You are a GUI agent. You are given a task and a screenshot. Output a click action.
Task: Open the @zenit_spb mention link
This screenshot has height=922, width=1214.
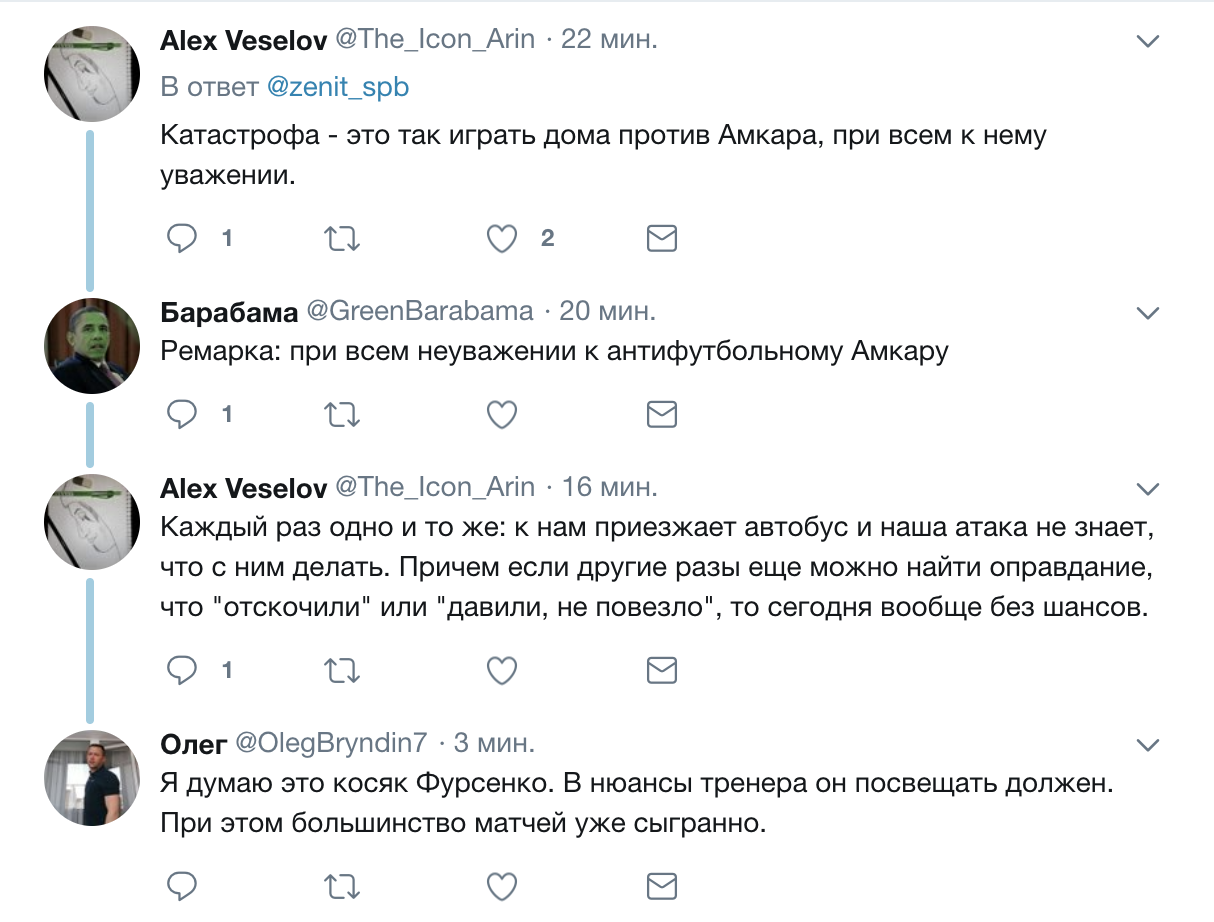pyautogui.click(x=339, y=87)
